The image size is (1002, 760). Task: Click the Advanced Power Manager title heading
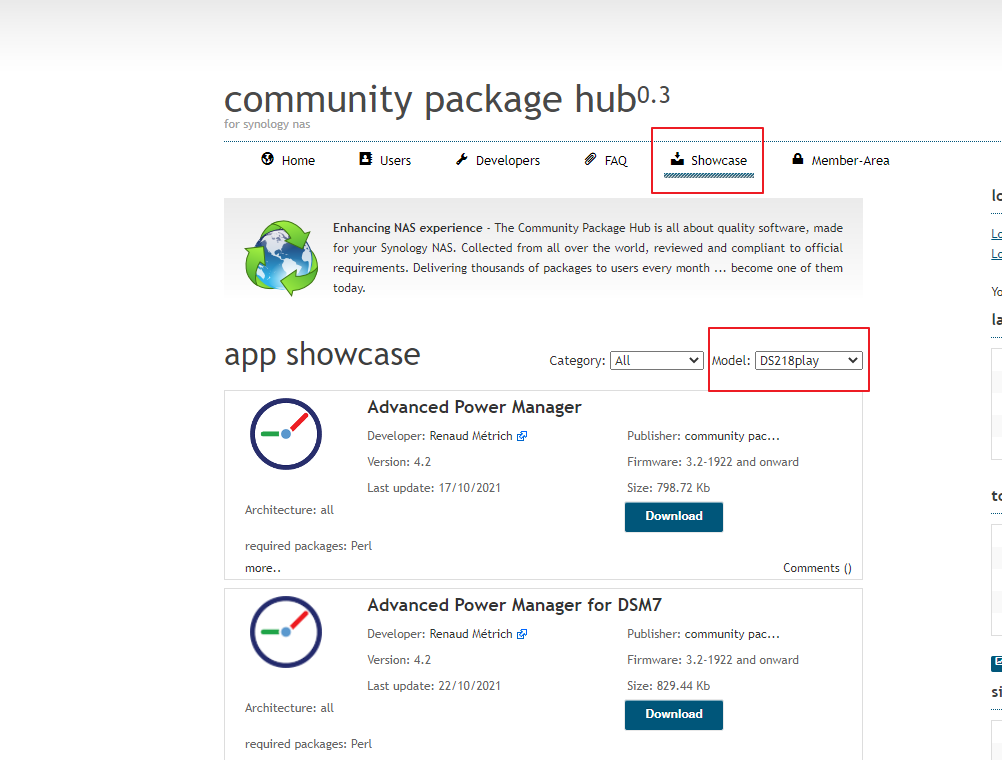[474, 407]
